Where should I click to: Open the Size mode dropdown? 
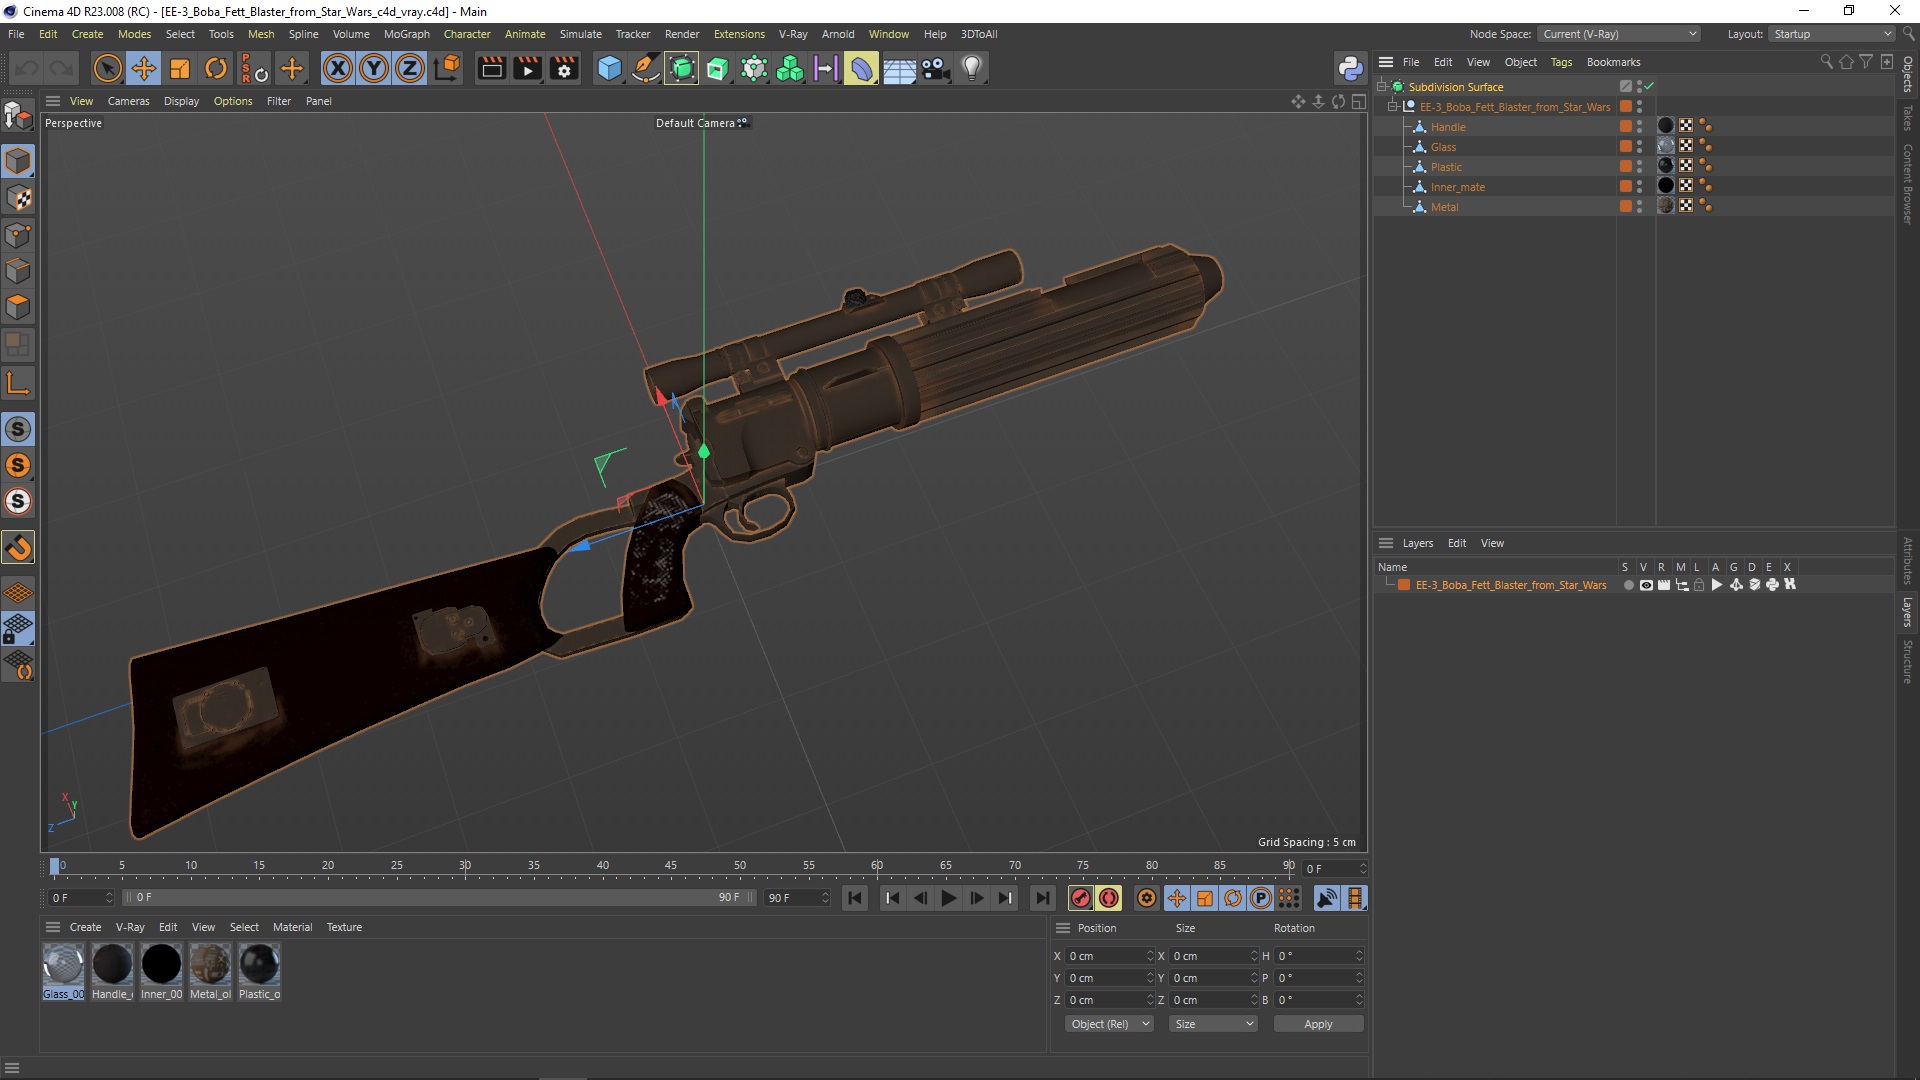(1213, 1024)
